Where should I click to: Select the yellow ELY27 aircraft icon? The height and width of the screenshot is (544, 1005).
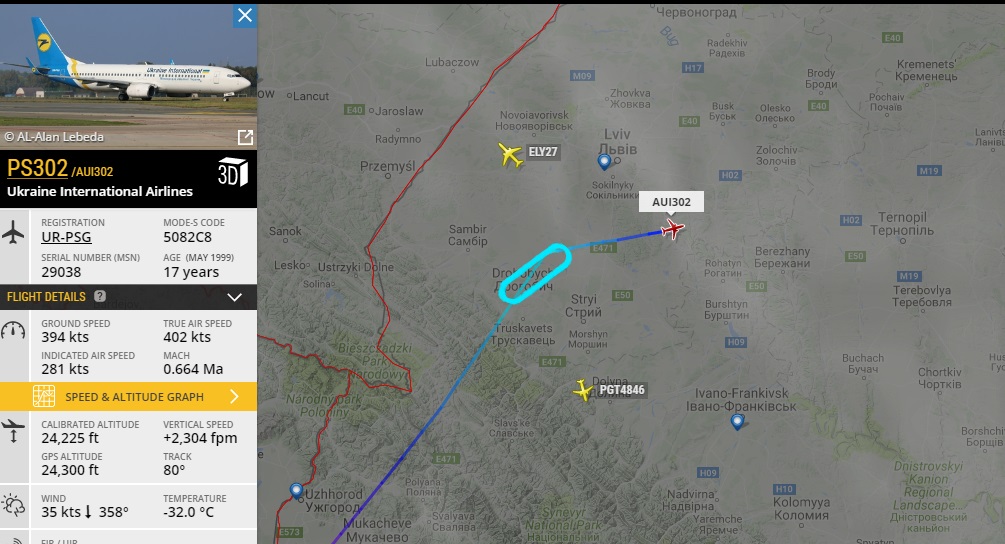tap(510, 154)
